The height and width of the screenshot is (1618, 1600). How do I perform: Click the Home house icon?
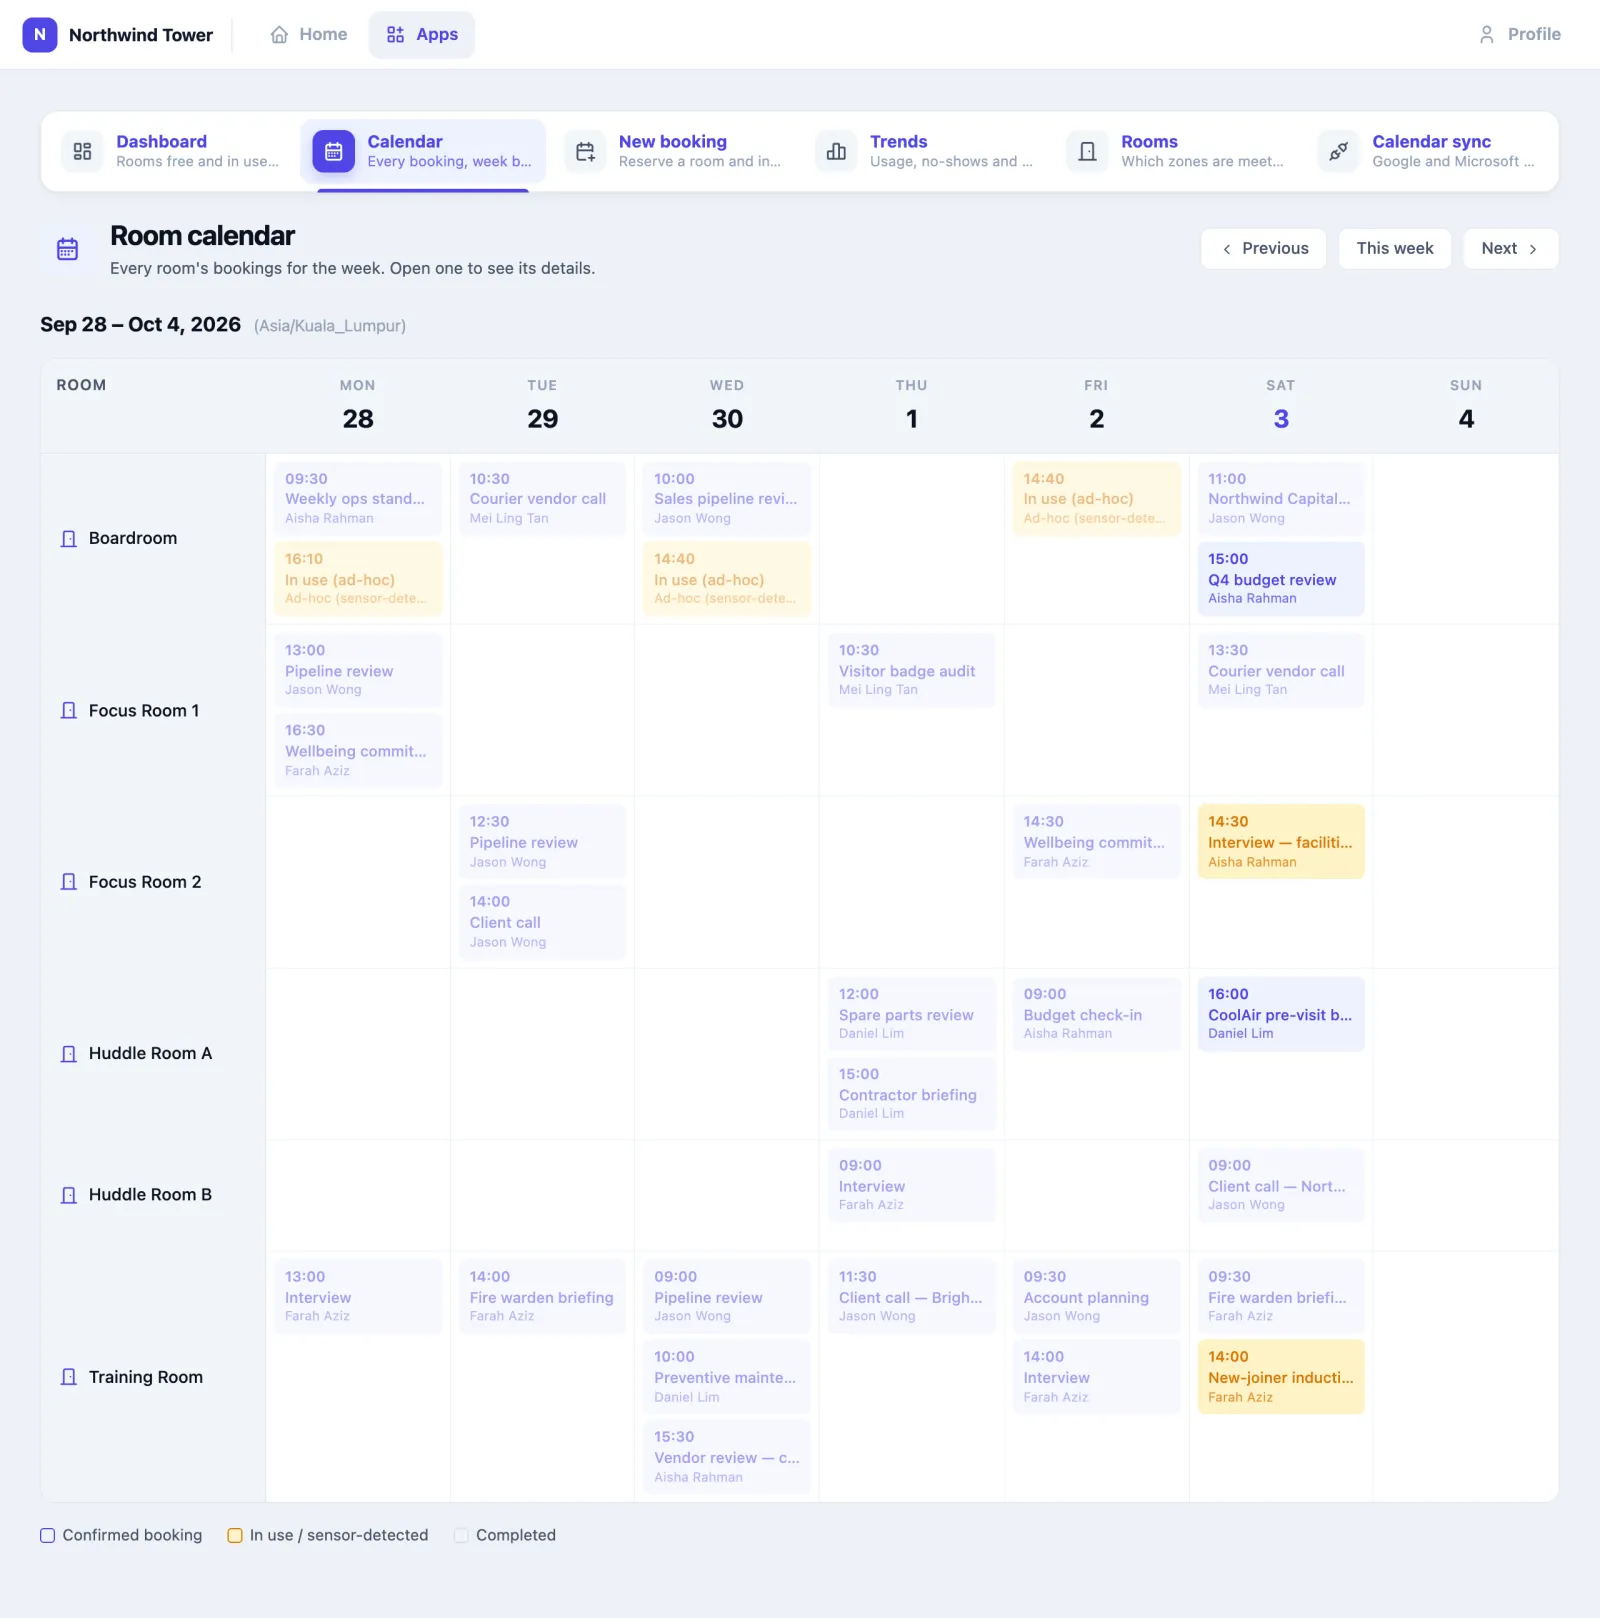coord(279,34)
